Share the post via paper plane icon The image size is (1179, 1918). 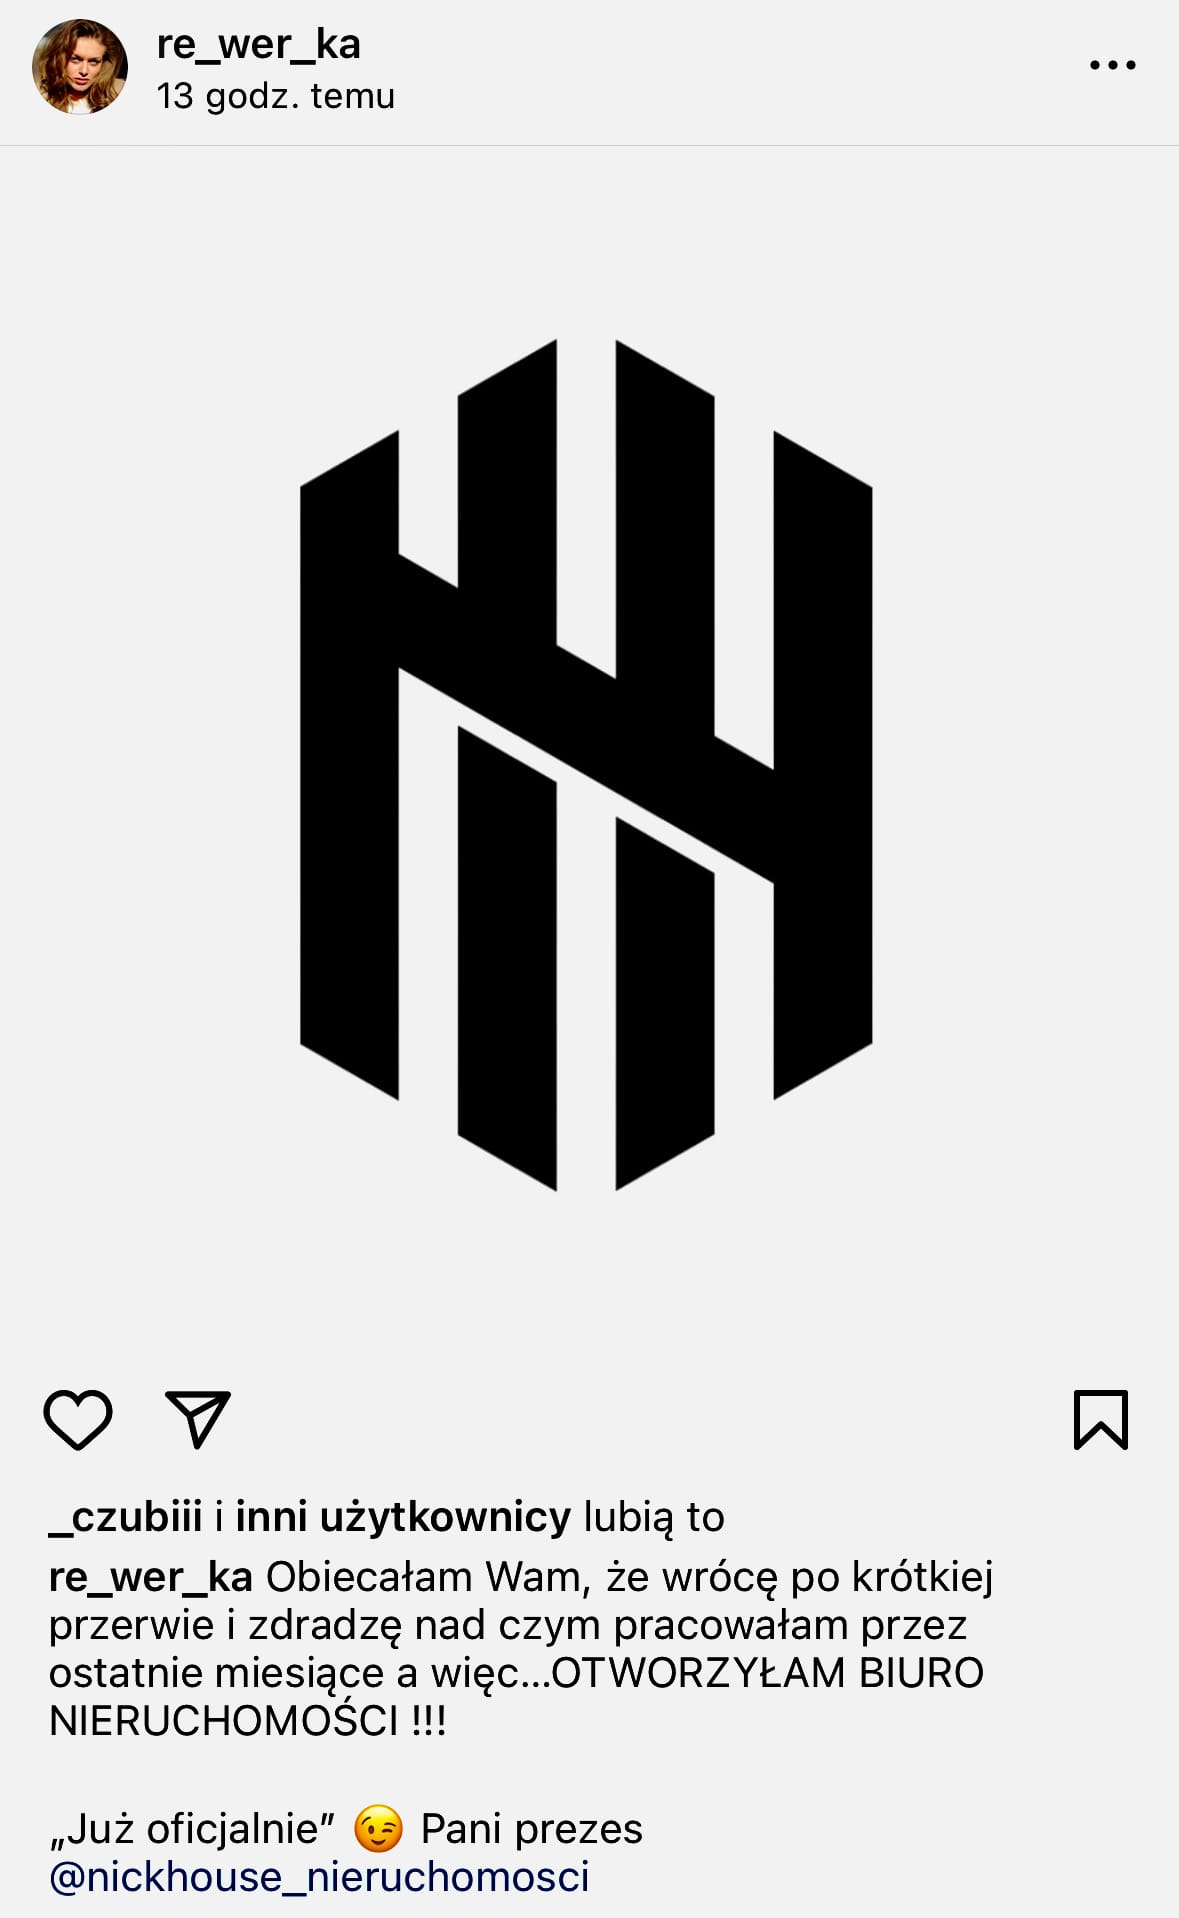point(198,1419)
